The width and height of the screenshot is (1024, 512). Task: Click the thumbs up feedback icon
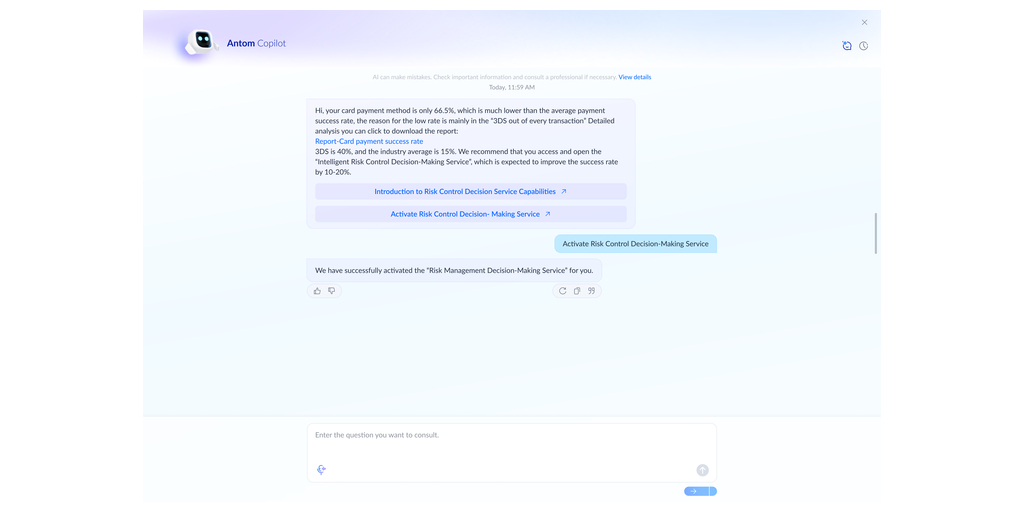pyautogui.click(x=317, y=291)
